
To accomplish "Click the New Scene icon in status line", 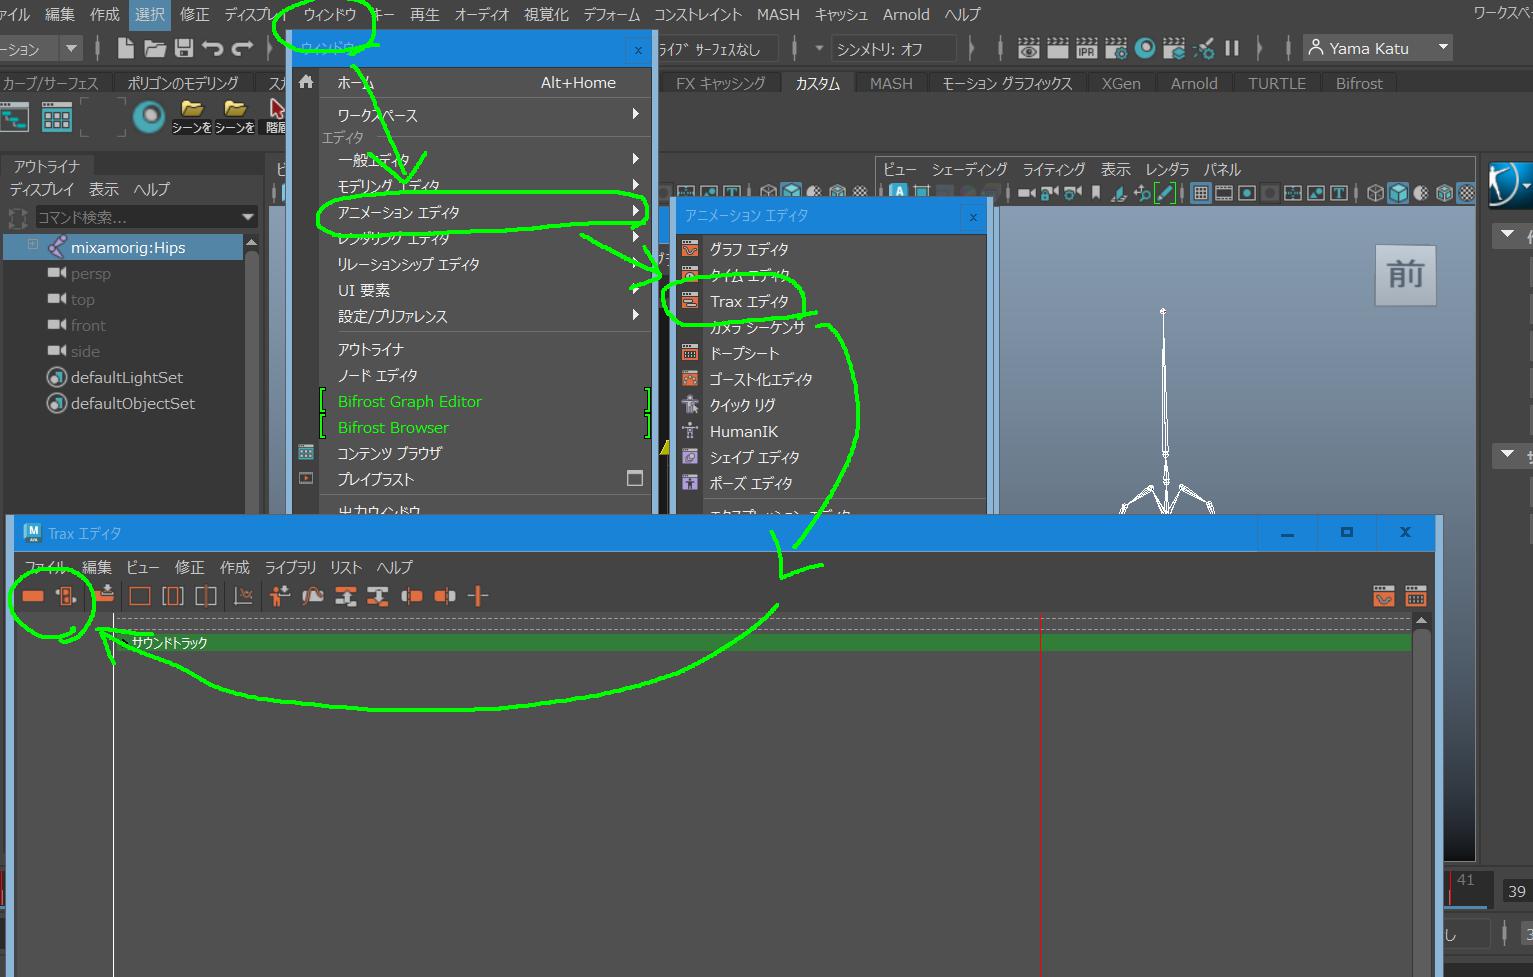I will click(126, 48).
